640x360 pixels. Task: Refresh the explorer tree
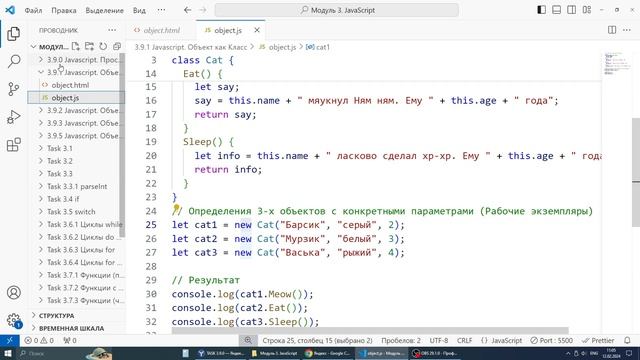point(103,47)
